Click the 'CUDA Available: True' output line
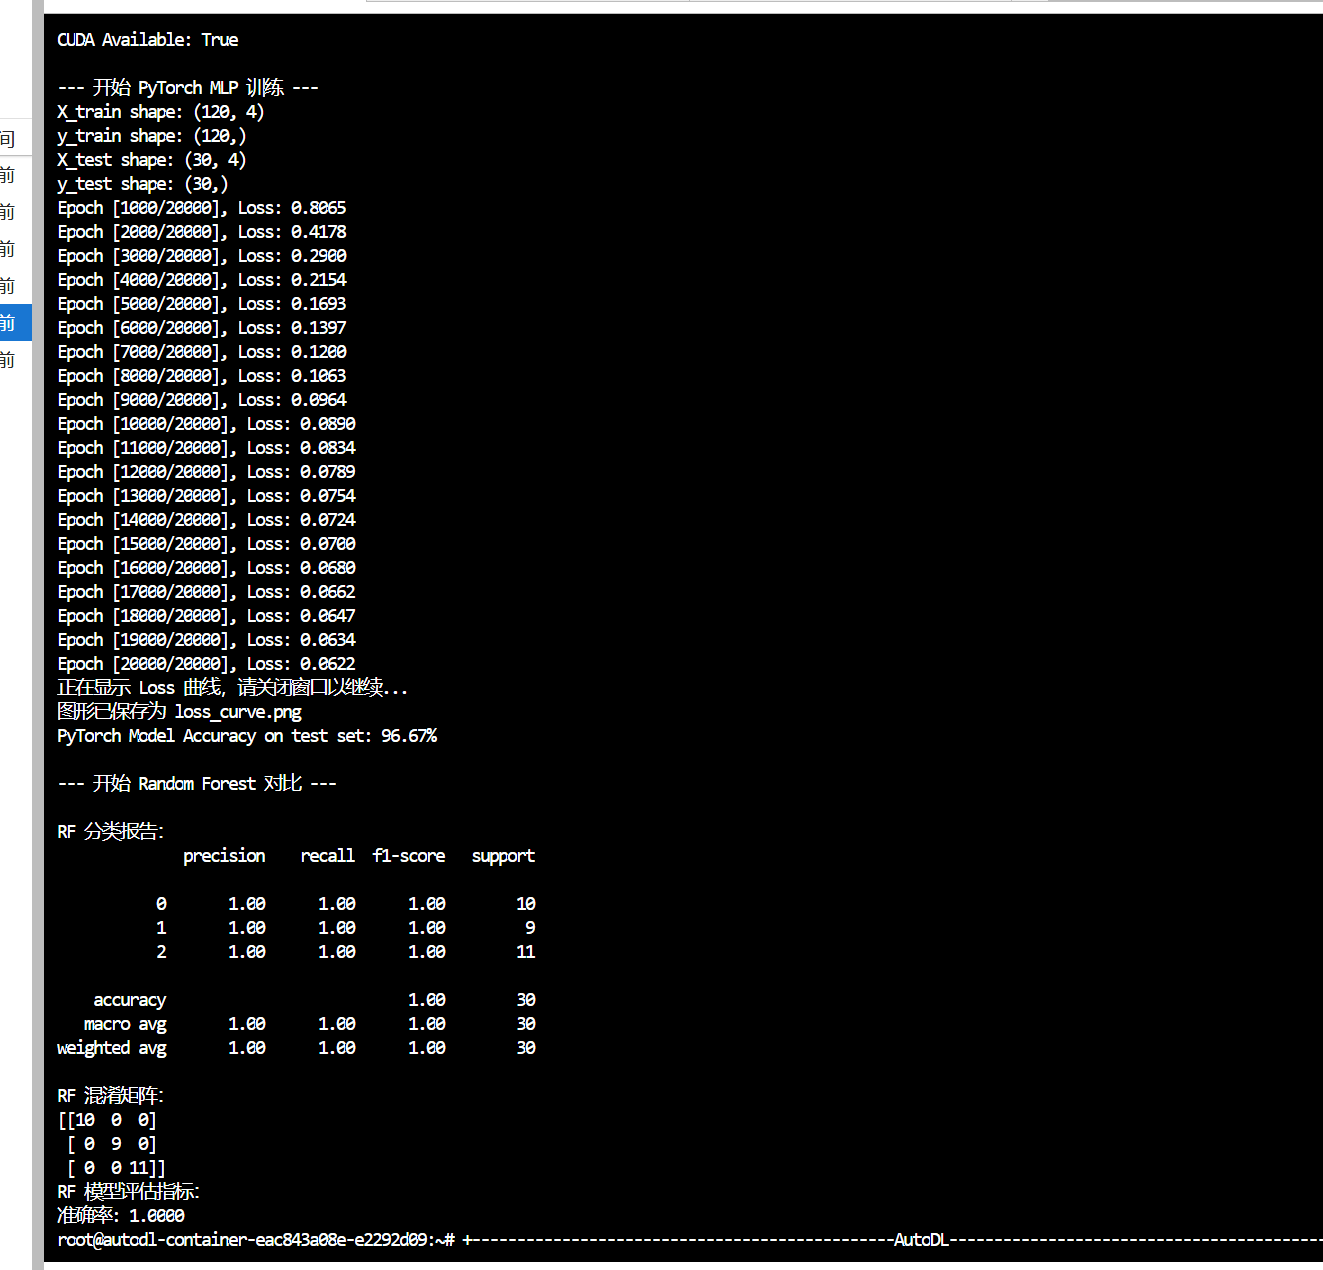1323x1270 pixels. pyautogui.click(x=147, y=40)
